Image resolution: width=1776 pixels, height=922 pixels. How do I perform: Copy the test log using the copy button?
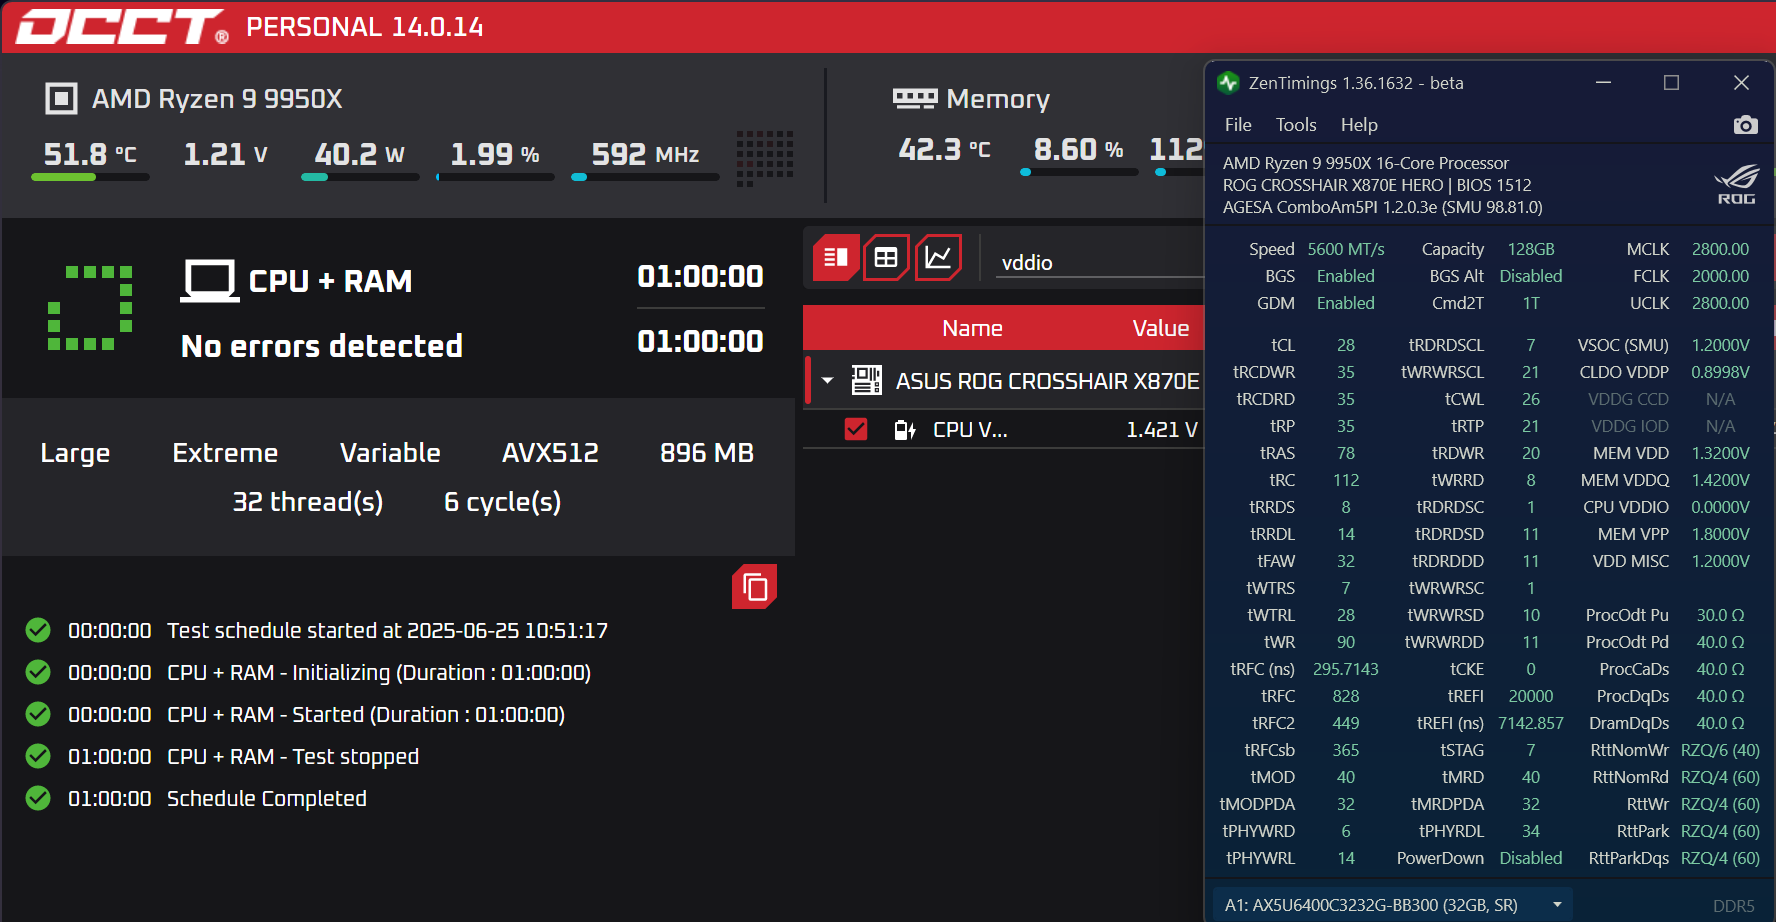coord(755,588)
